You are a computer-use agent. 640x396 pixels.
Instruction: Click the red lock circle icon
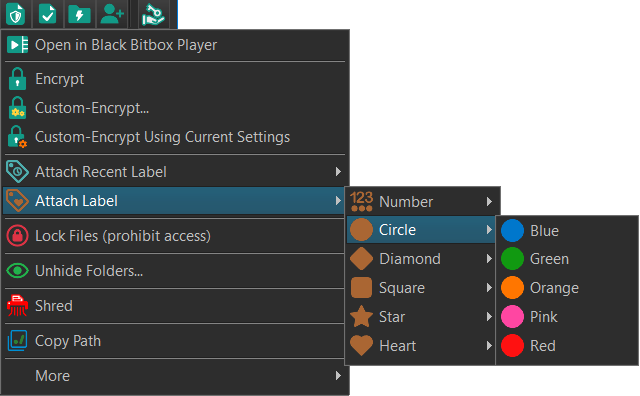pos(17,236)
